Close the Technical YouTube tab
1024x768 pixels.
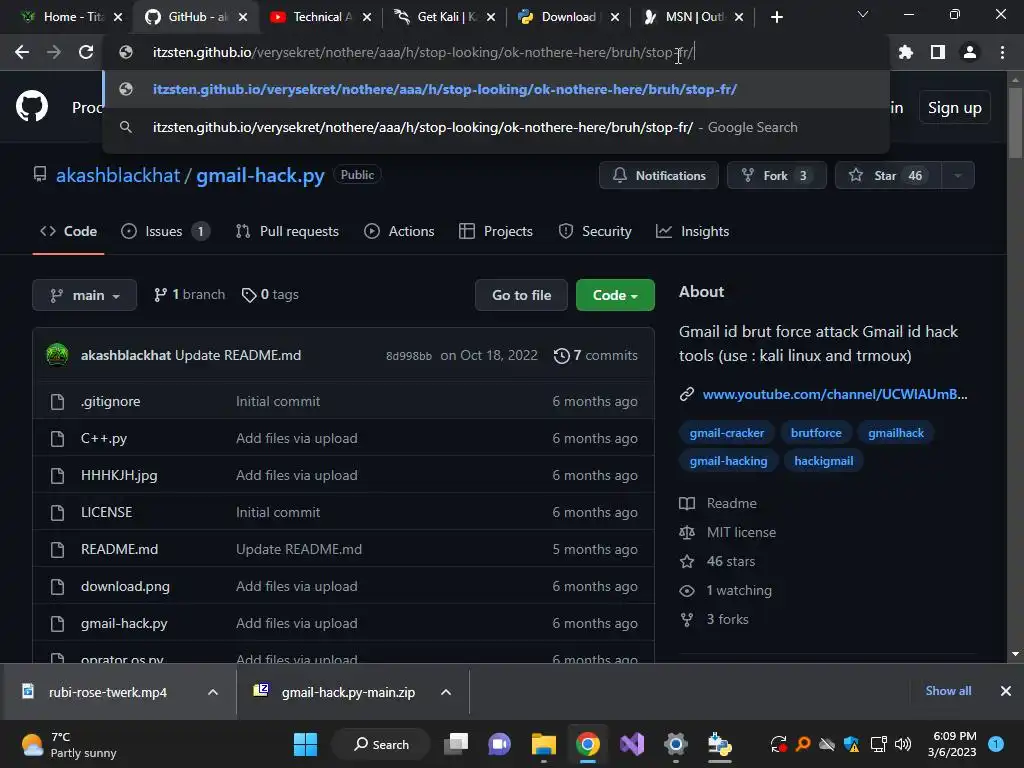coord(367,17)
